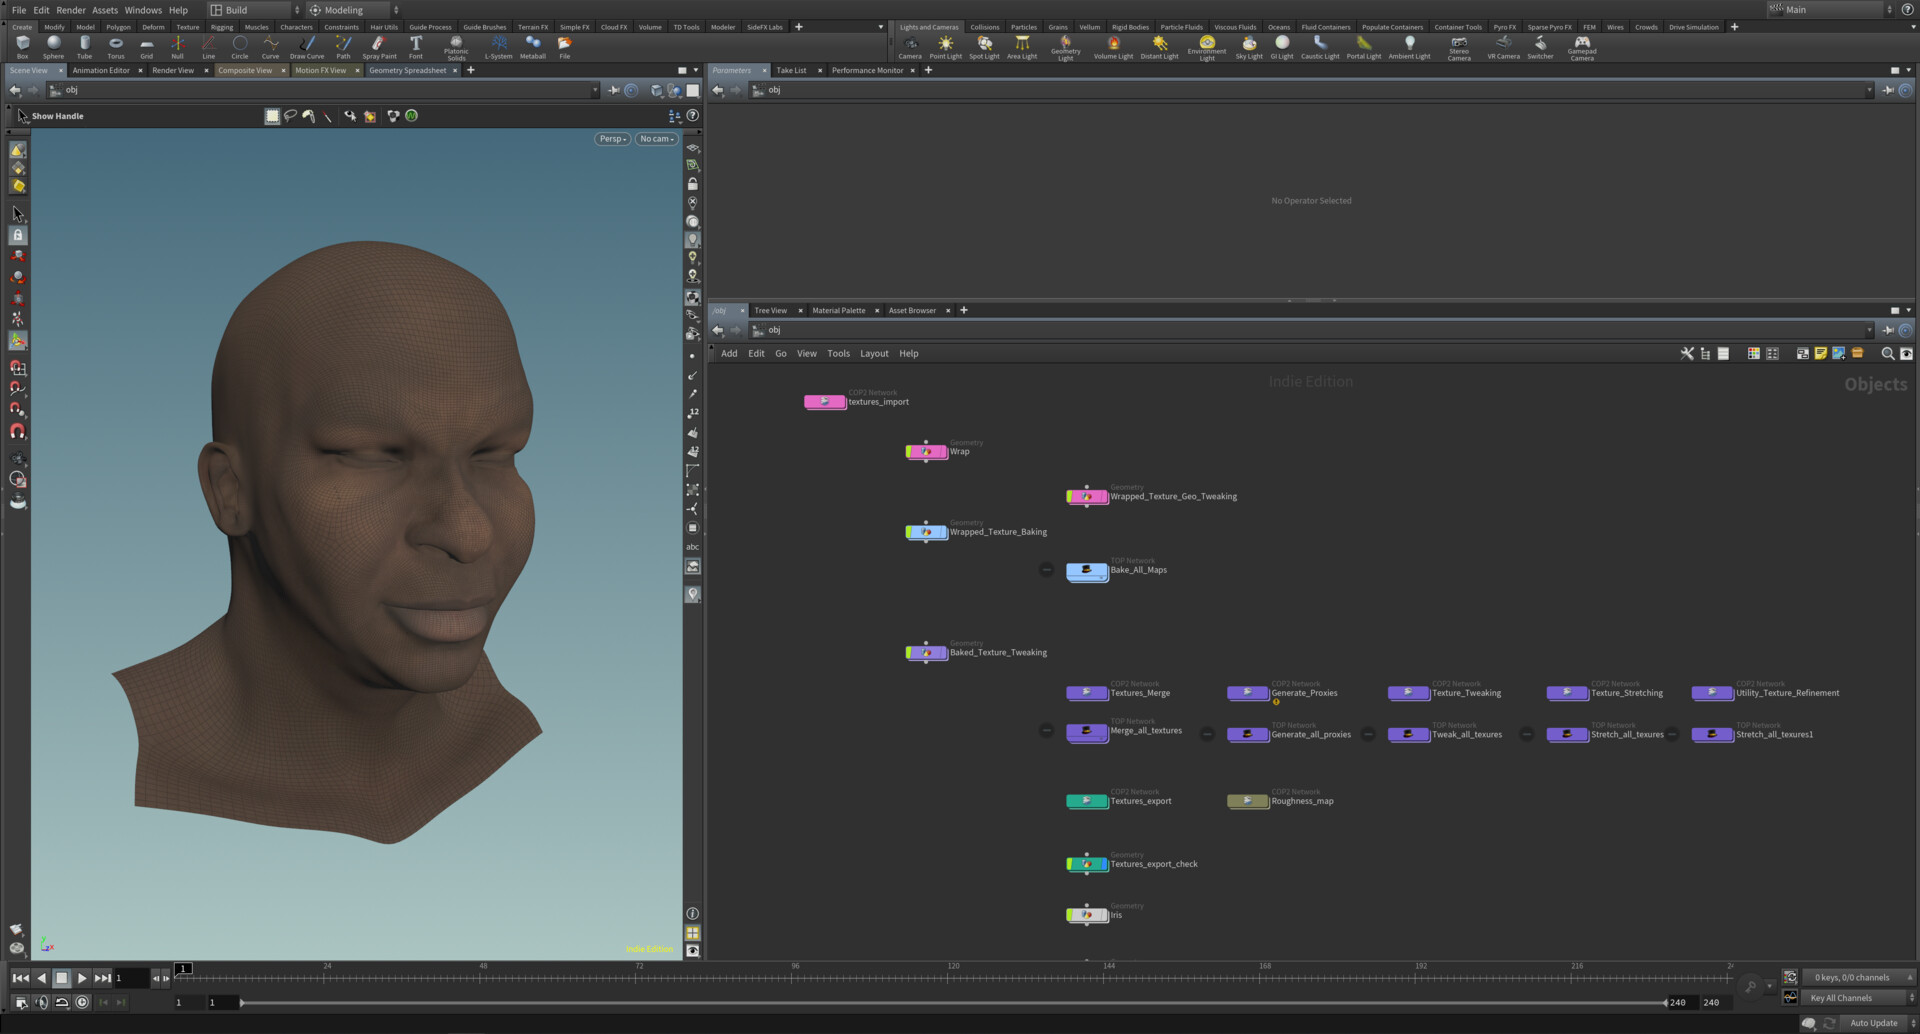Select the Spray Paint shelf tool
Viewport: 1920px width, 1034px height.
379,44
